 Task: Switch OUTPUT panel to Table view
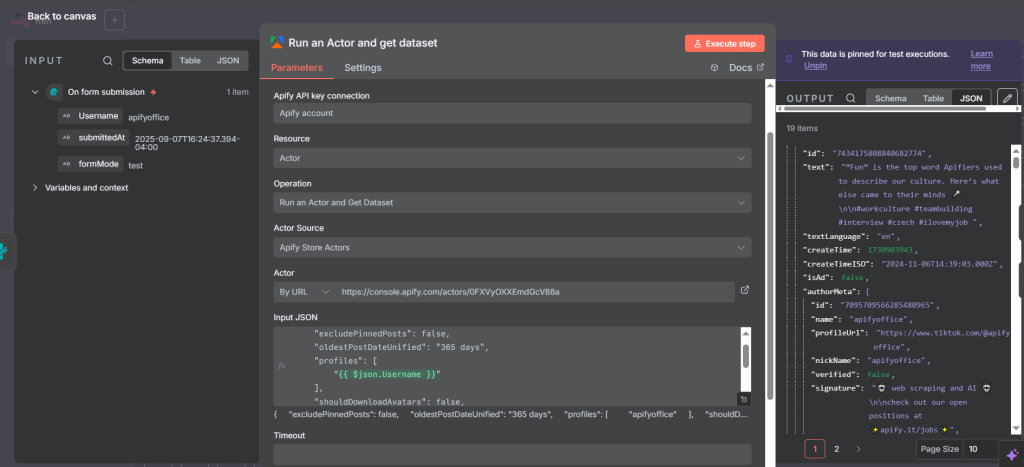point(933,99)
